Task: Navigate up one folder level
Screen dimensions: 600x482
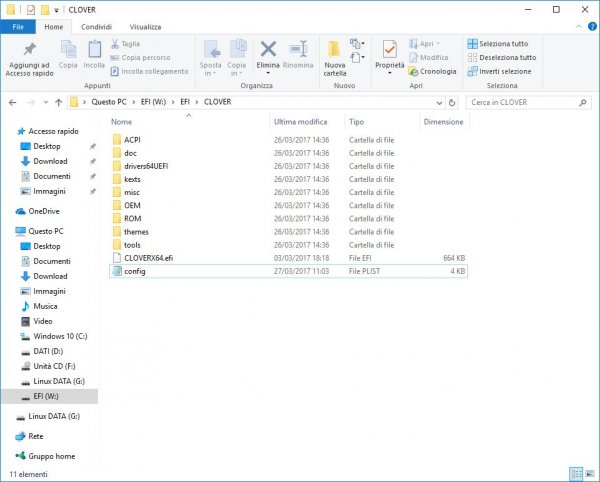Action: 59,103
